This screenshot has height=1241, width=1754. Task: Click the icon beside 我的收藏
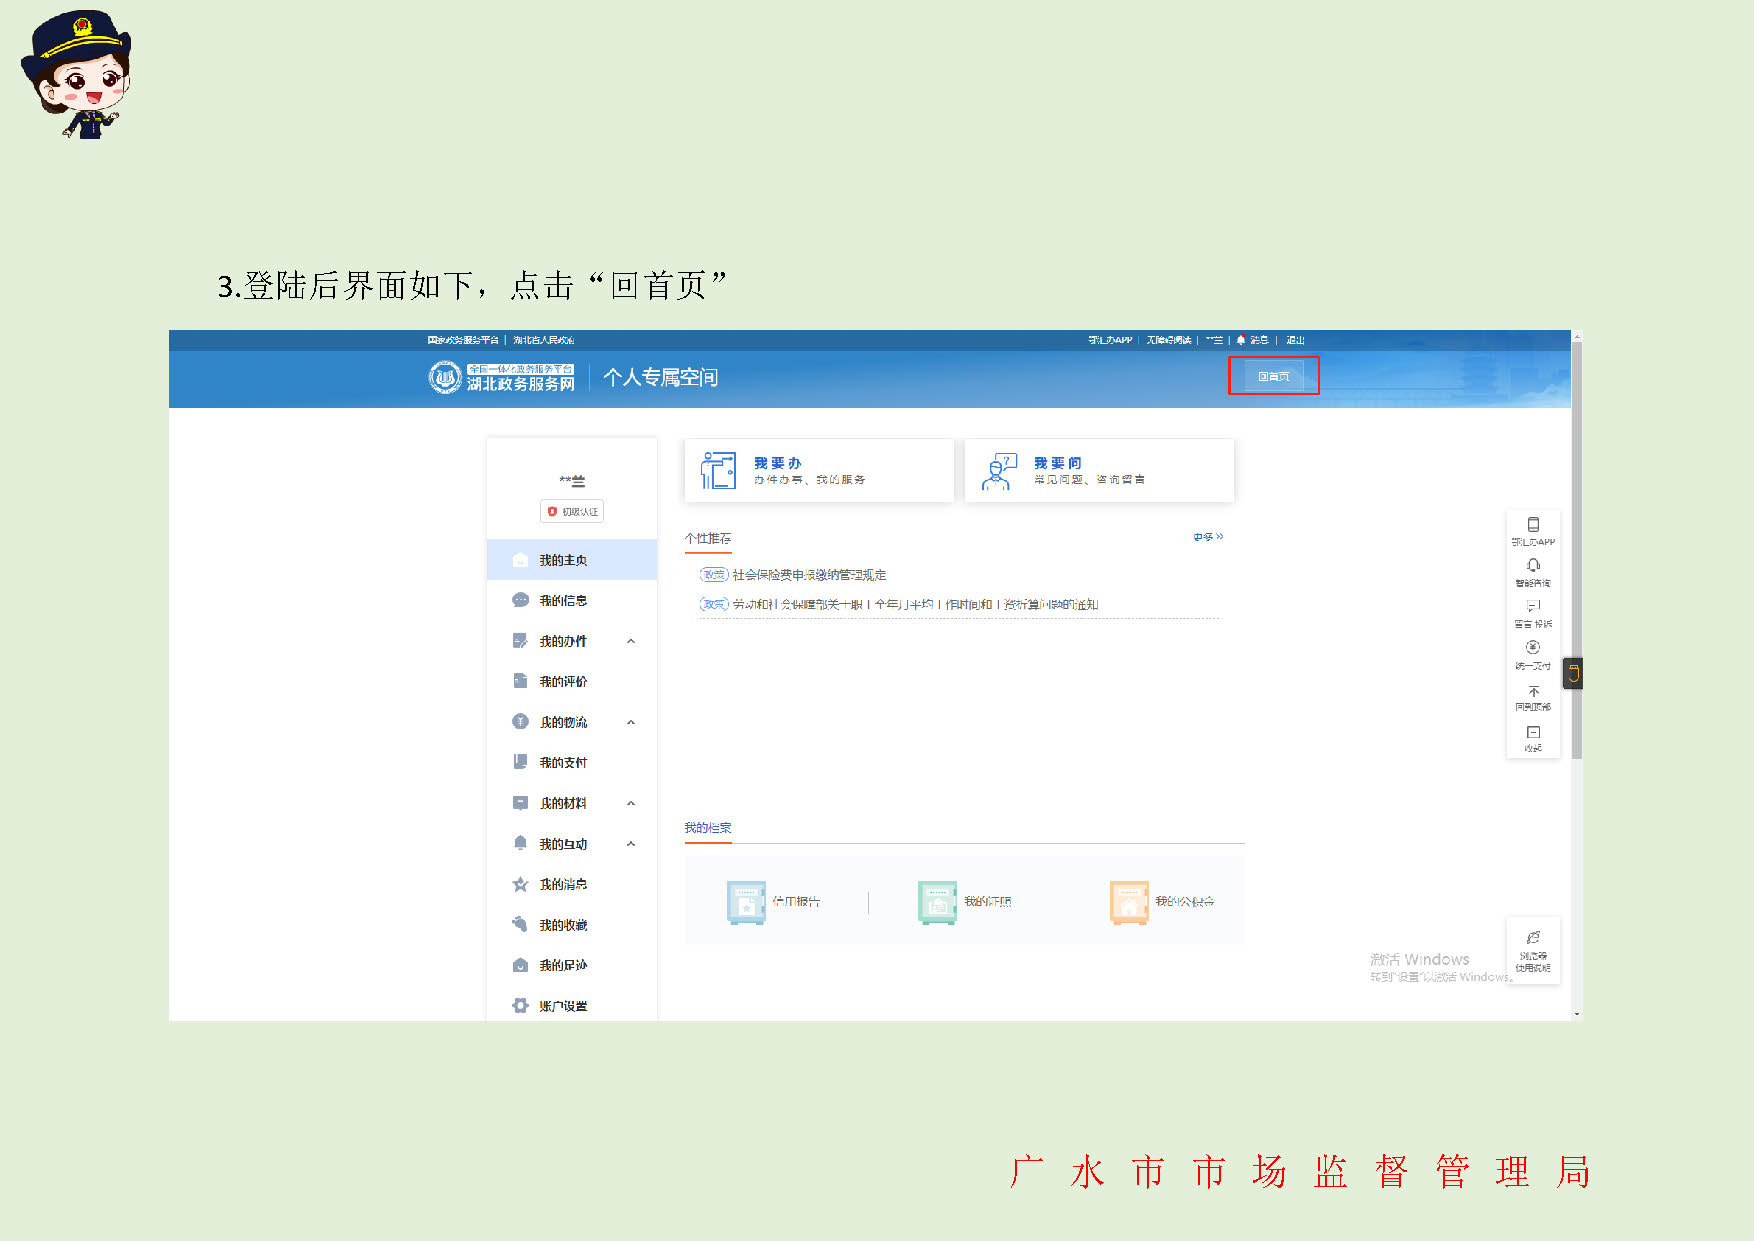pos(520,924)
